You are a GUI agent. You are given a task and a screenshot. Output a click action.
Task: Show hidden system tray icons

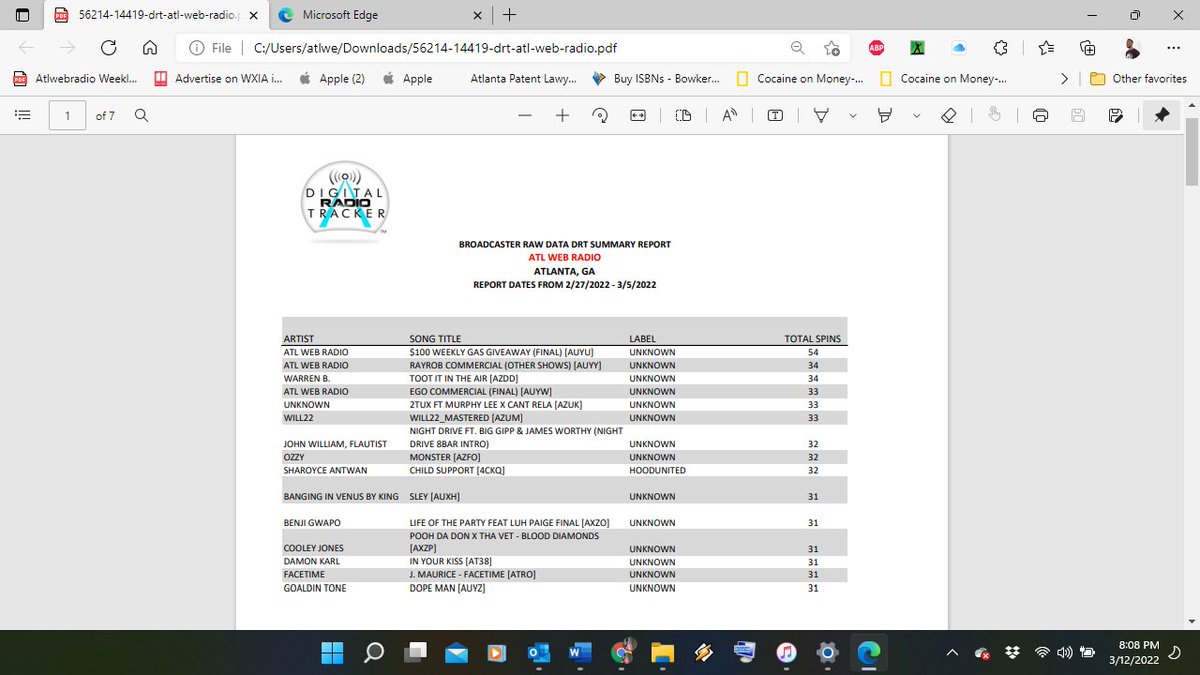pyautogui.click(x=952, y=653)
